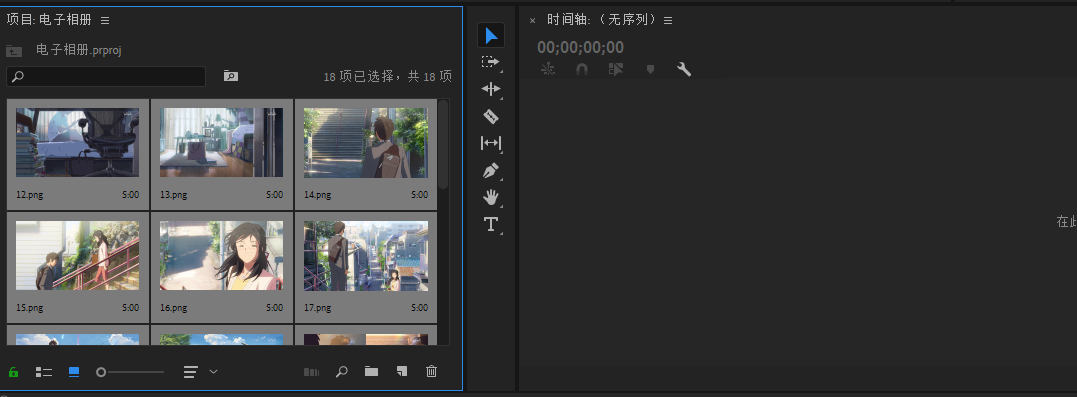Click Automate to Sequence button
Screen dimensions: 1077x397
[311, 372]
